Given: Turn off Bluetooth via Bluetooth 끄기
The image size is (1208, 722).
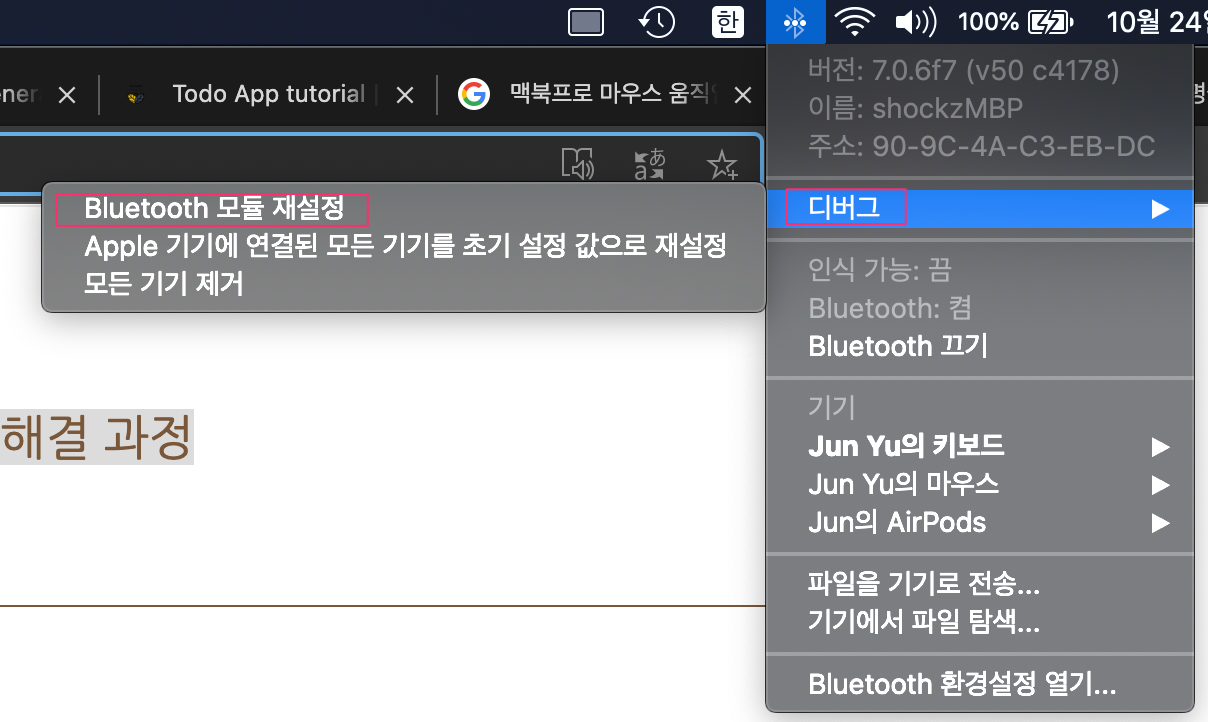Looking at the screenshot, I should [898, 346].
